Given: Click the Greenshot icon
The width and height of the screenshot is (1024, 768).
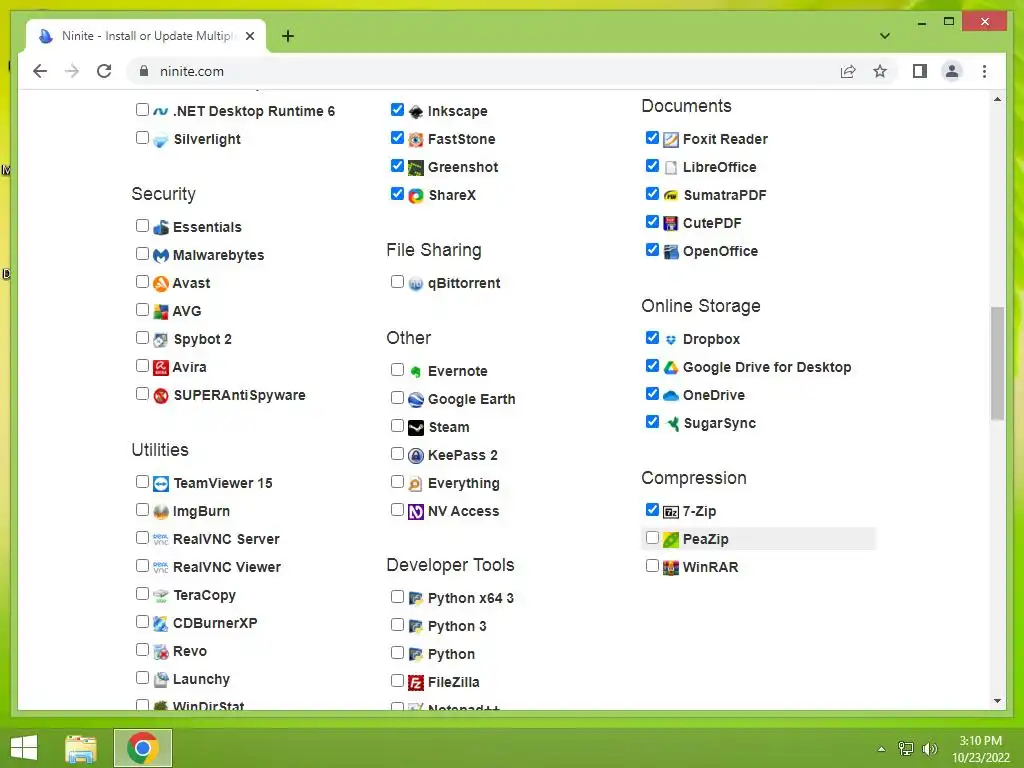Looking at the screenshot, I should tap(415, 168).
